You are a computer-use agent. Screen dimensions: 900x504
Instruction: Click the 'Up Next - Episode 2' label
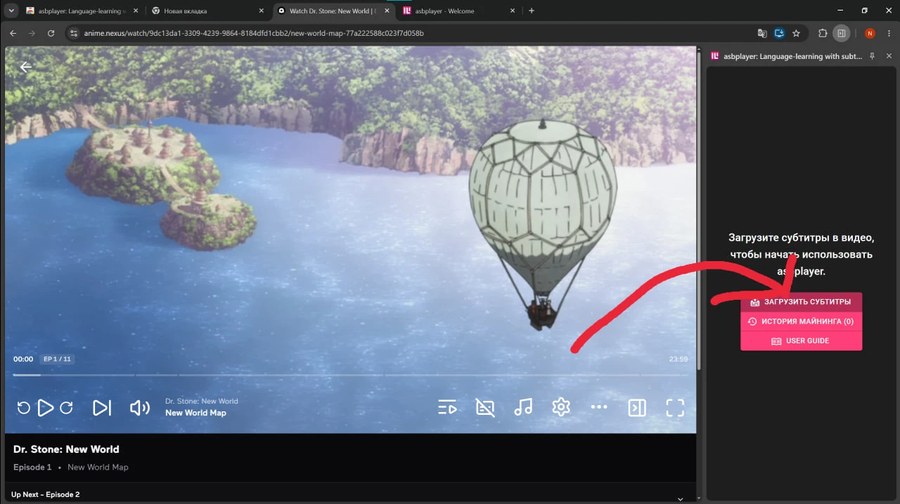point(45,494)
